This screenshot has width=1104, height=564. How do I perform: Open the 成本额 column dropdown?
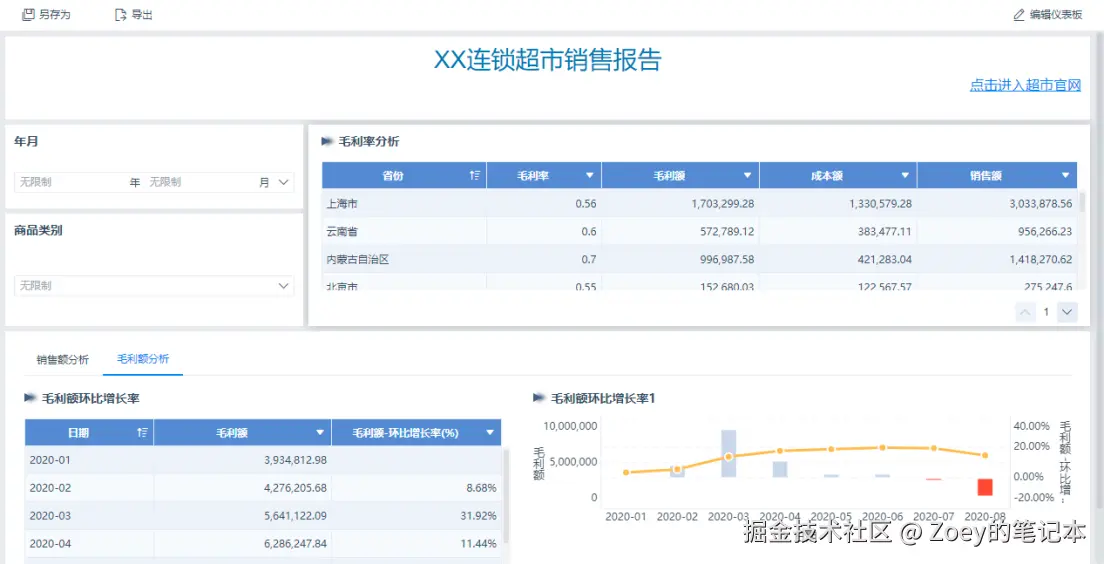pos(905,176)
